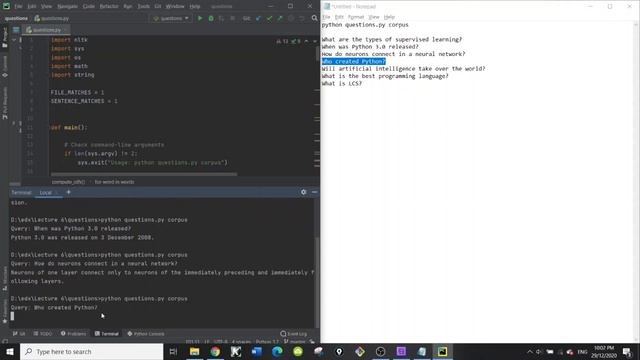Open Search Everywhere magnifier in PyCharm
Viewport: 640px width, 360px height.
[314, 18]
